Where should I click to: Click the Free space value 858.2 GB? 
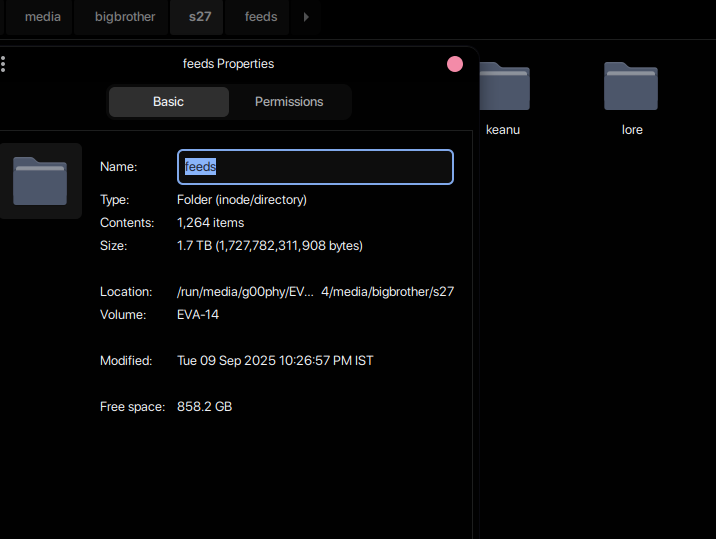[x=204, y=407]
